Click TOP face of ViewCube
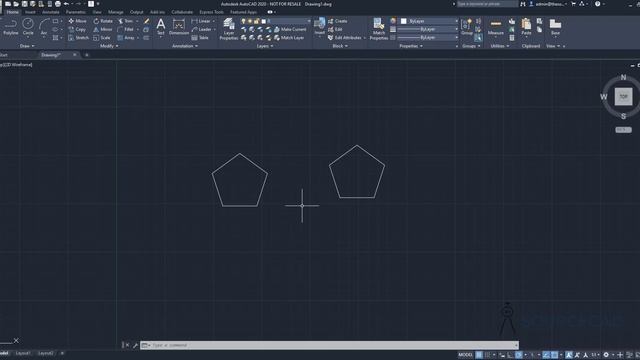The image size is (640, 360). coord(623,97)
